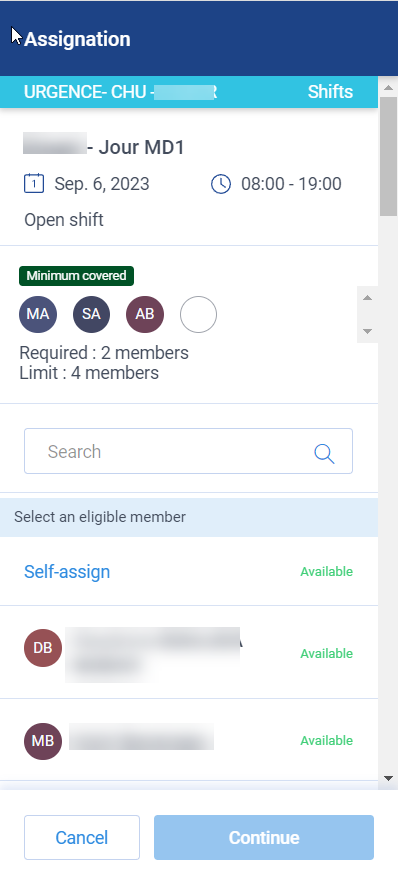Click the Continue button
The image size is (398, 884).
[x=264, y=837]
